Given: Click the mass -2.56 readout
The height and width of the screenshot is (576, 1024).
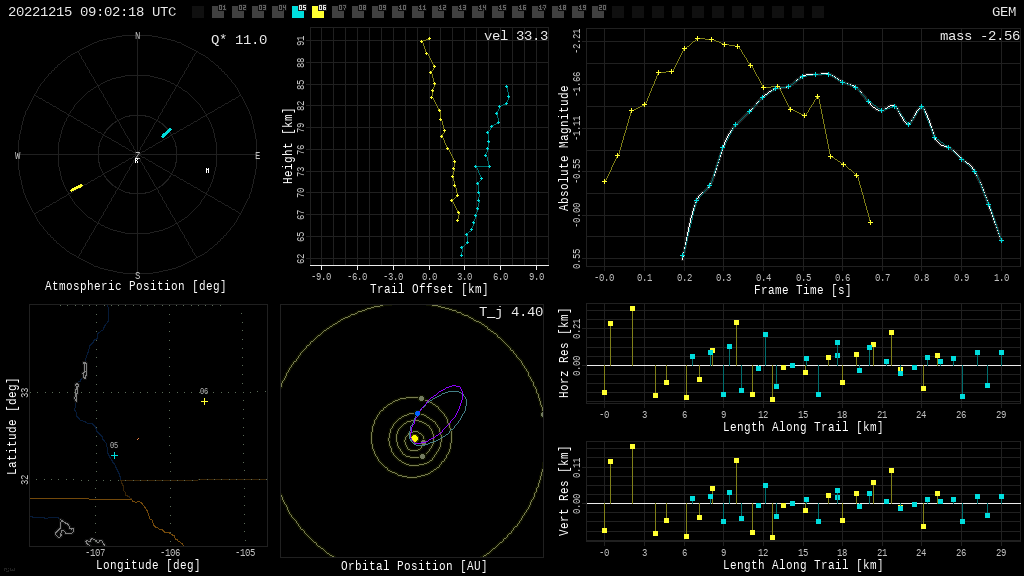Looking at the screenshot, I should point(979,36).
